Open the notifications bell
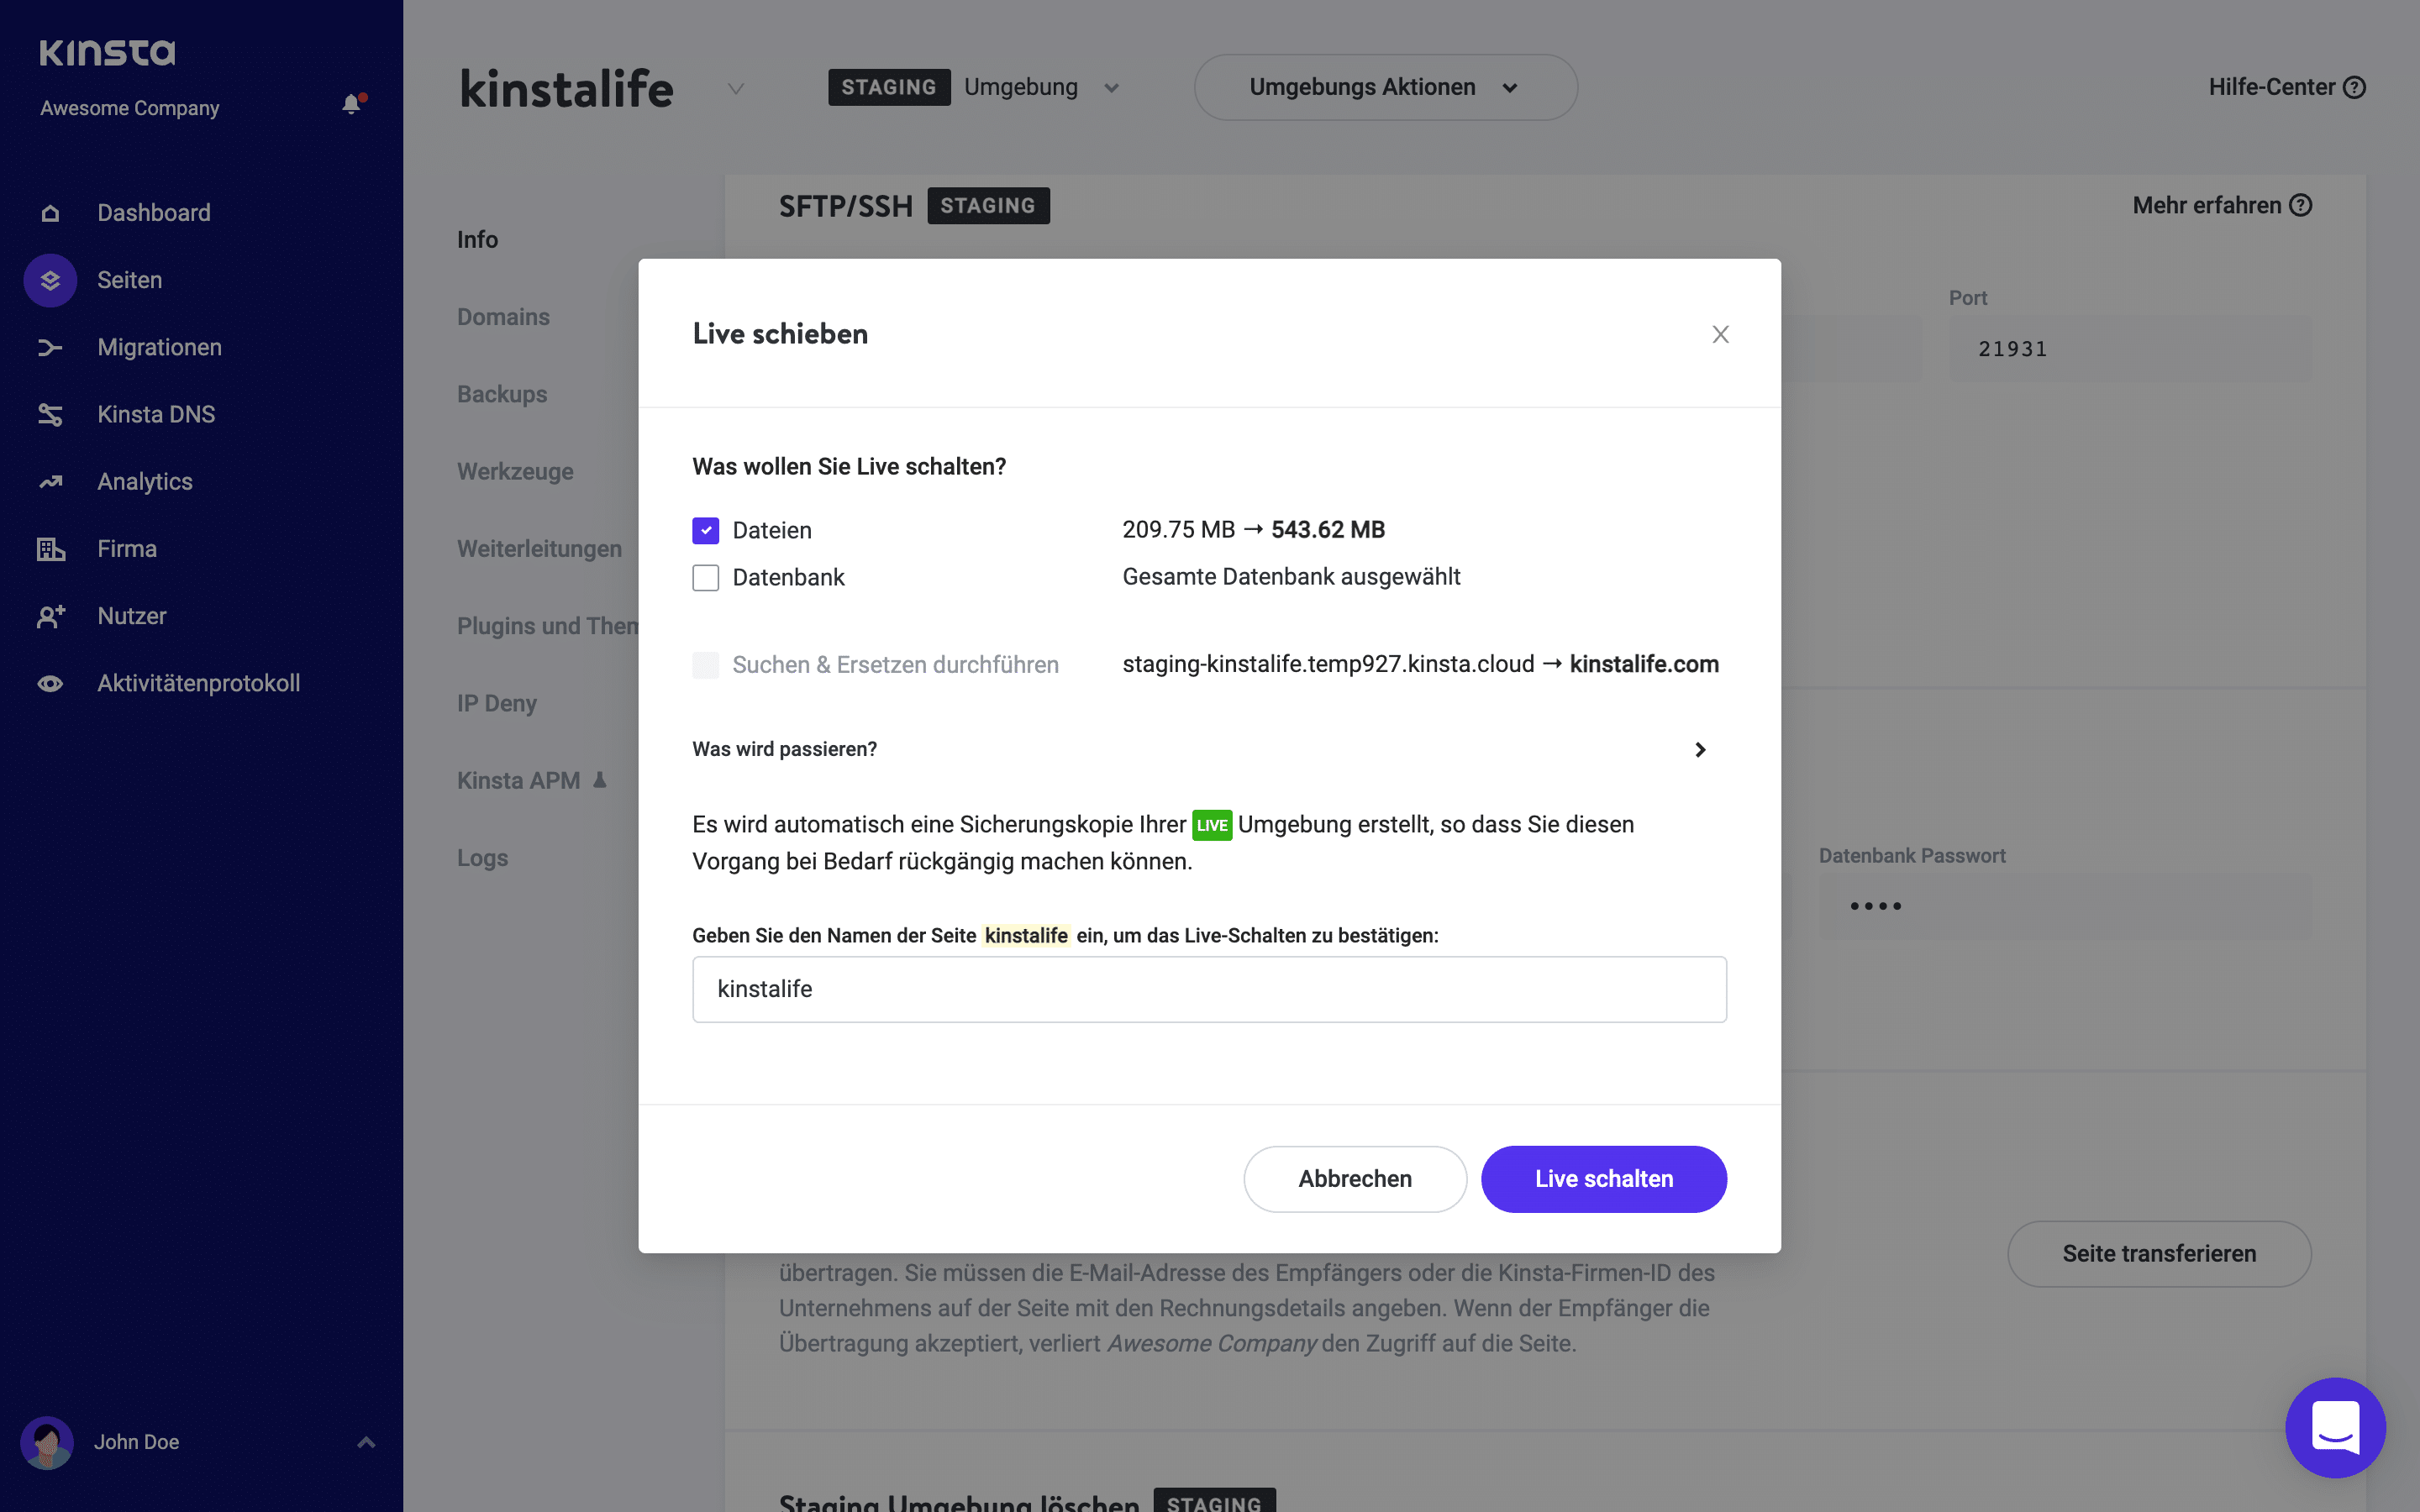Screen dimensions: 2420x1512 (x=351, y=103)
